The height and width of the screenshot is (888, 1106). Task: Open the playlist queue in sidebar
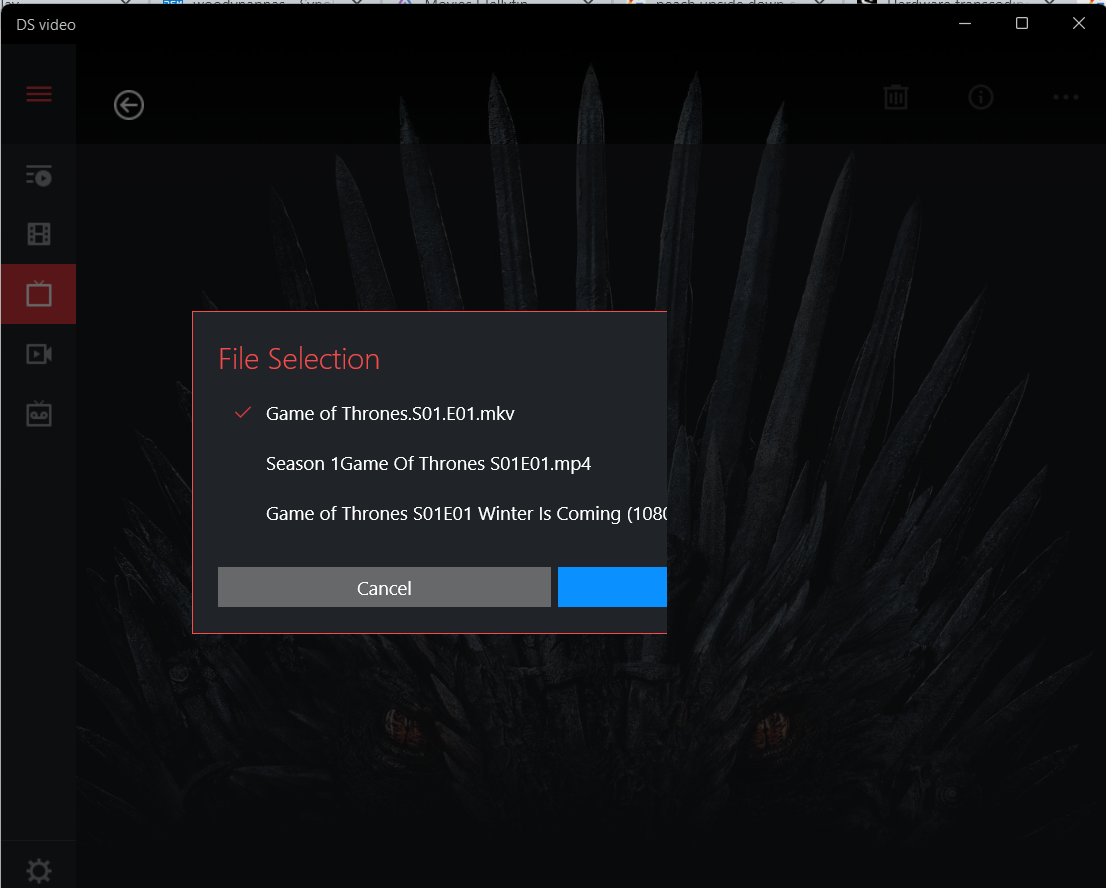(39, 177)
